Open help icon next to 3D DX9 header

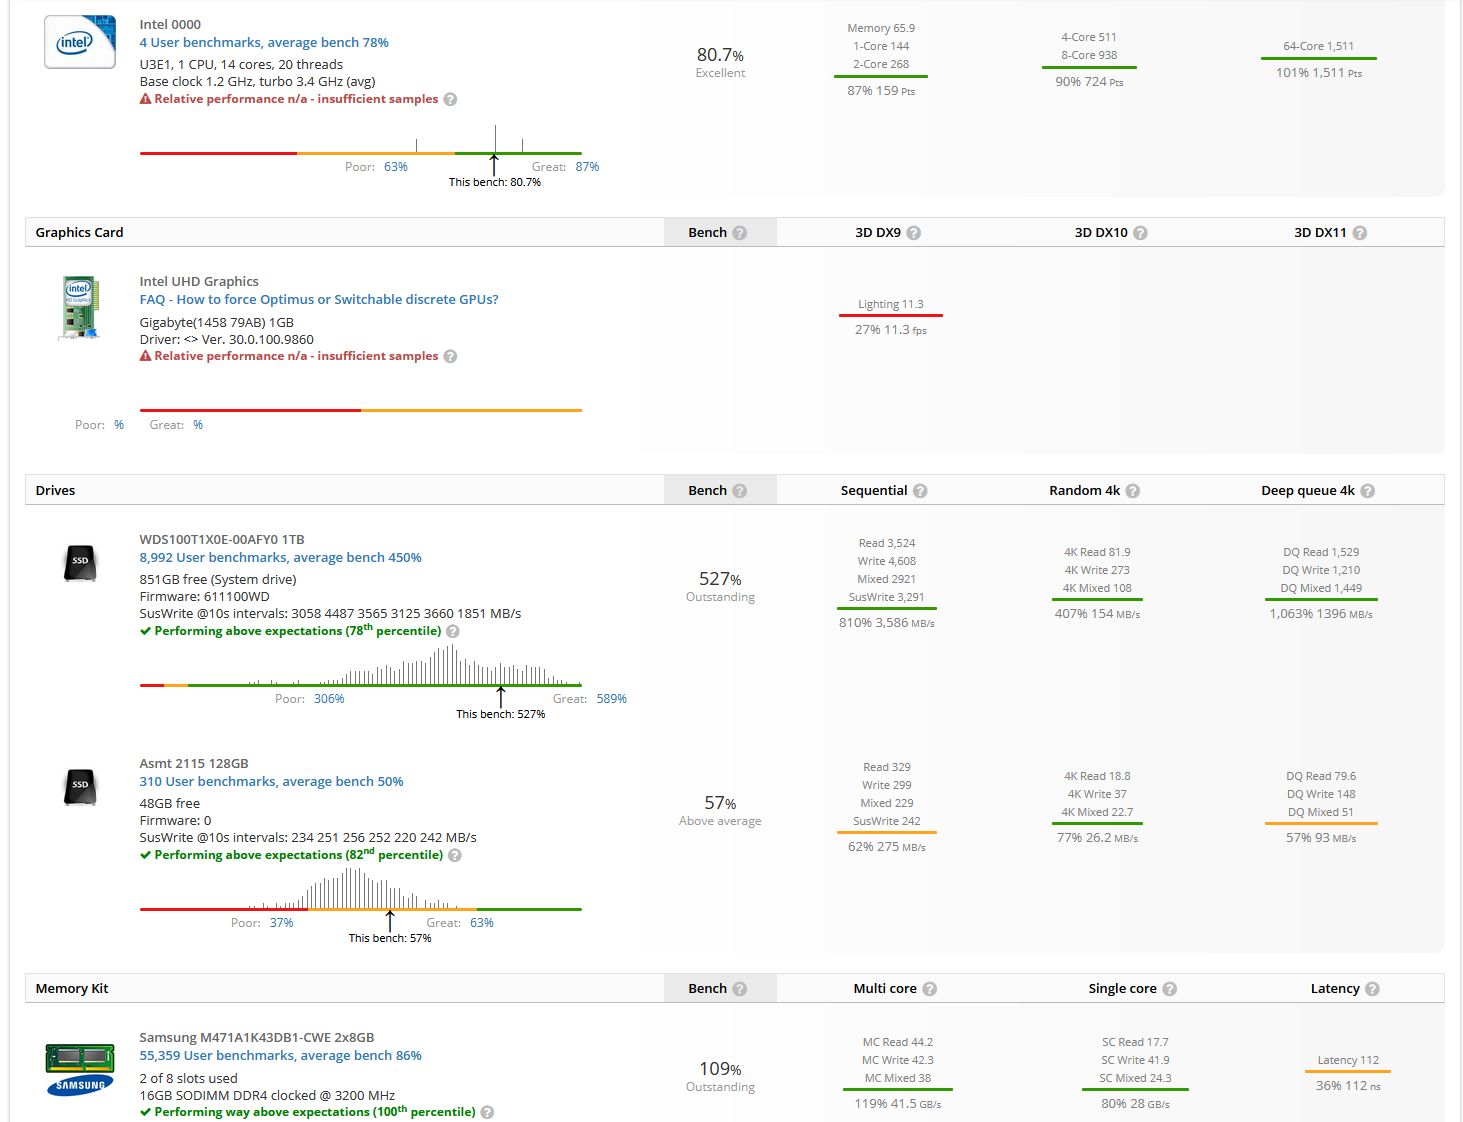point(917,232)
